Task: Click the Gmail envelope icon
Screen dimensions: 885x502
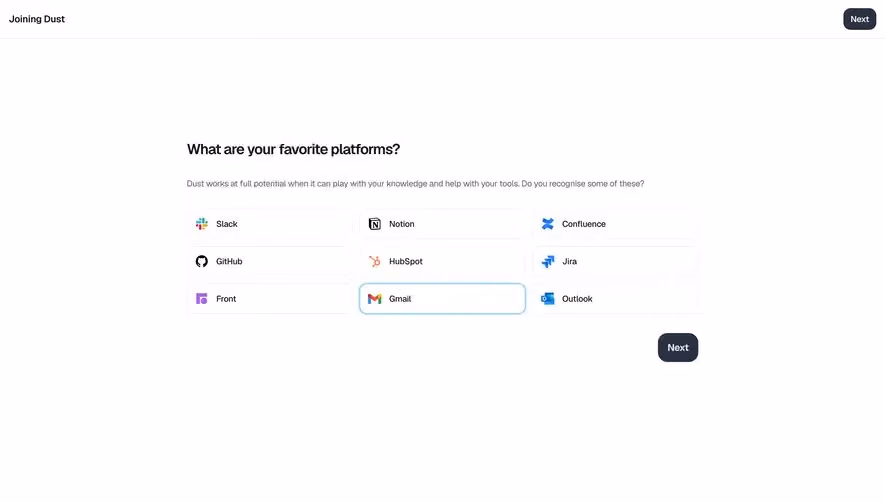Action: click(374, 298)
